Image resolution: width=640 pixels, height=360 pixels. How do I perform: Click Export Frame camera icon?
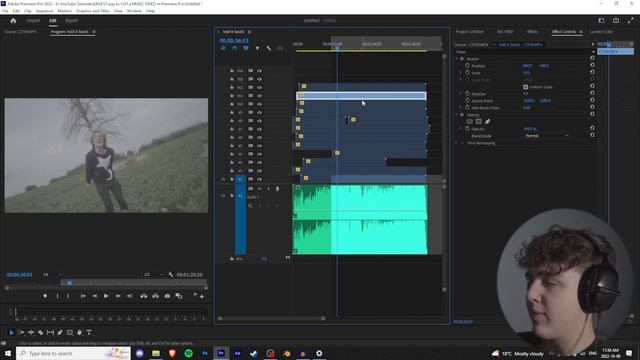click(167, 296)
